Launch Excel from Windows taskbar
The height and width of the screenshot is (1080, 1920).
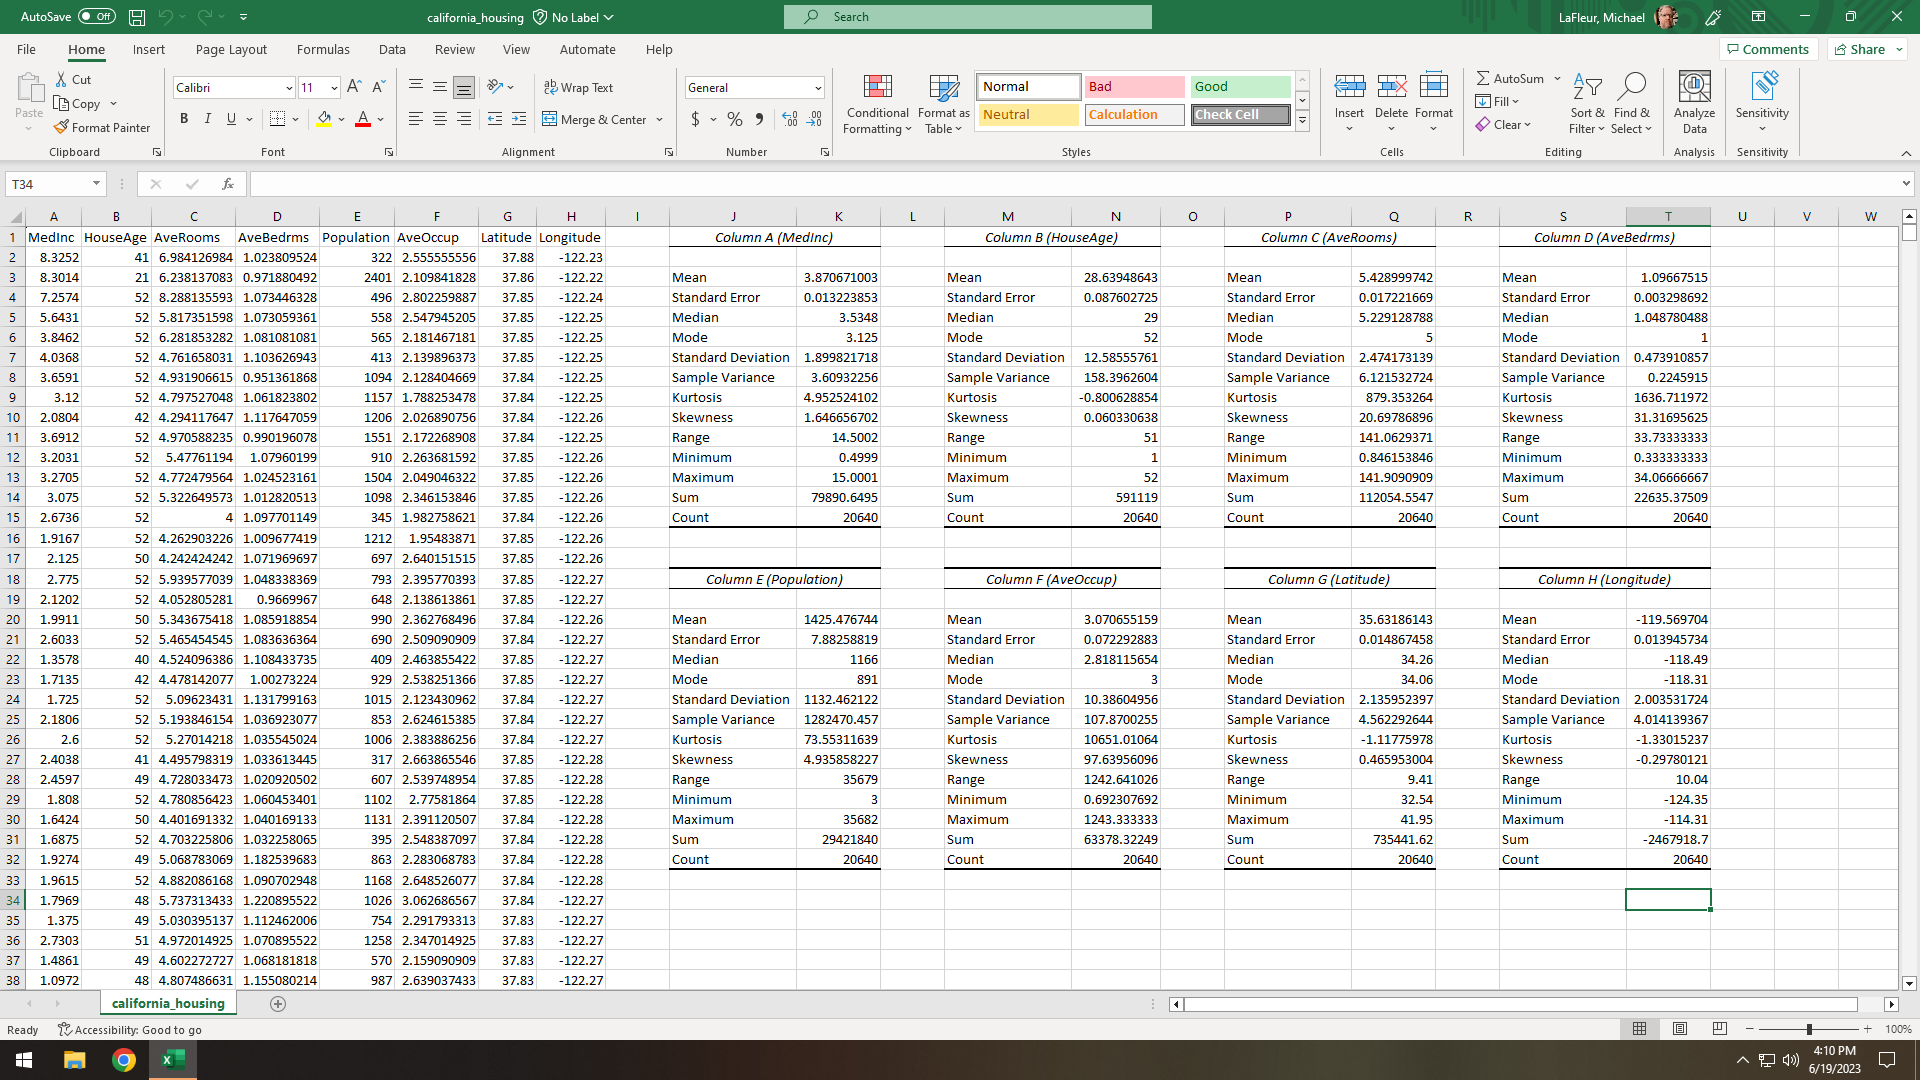(173, 1060)
